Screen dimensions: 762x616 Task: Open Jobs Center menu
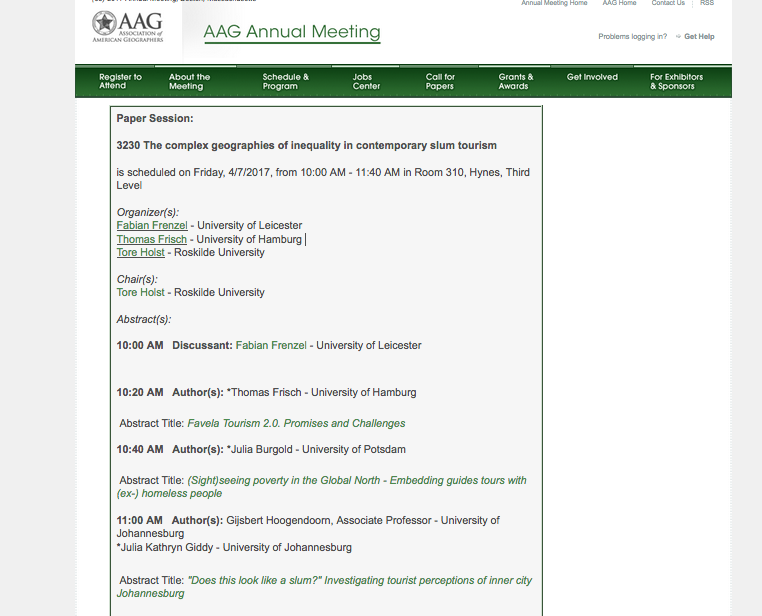pyautogui.click(x=366, y=81)
